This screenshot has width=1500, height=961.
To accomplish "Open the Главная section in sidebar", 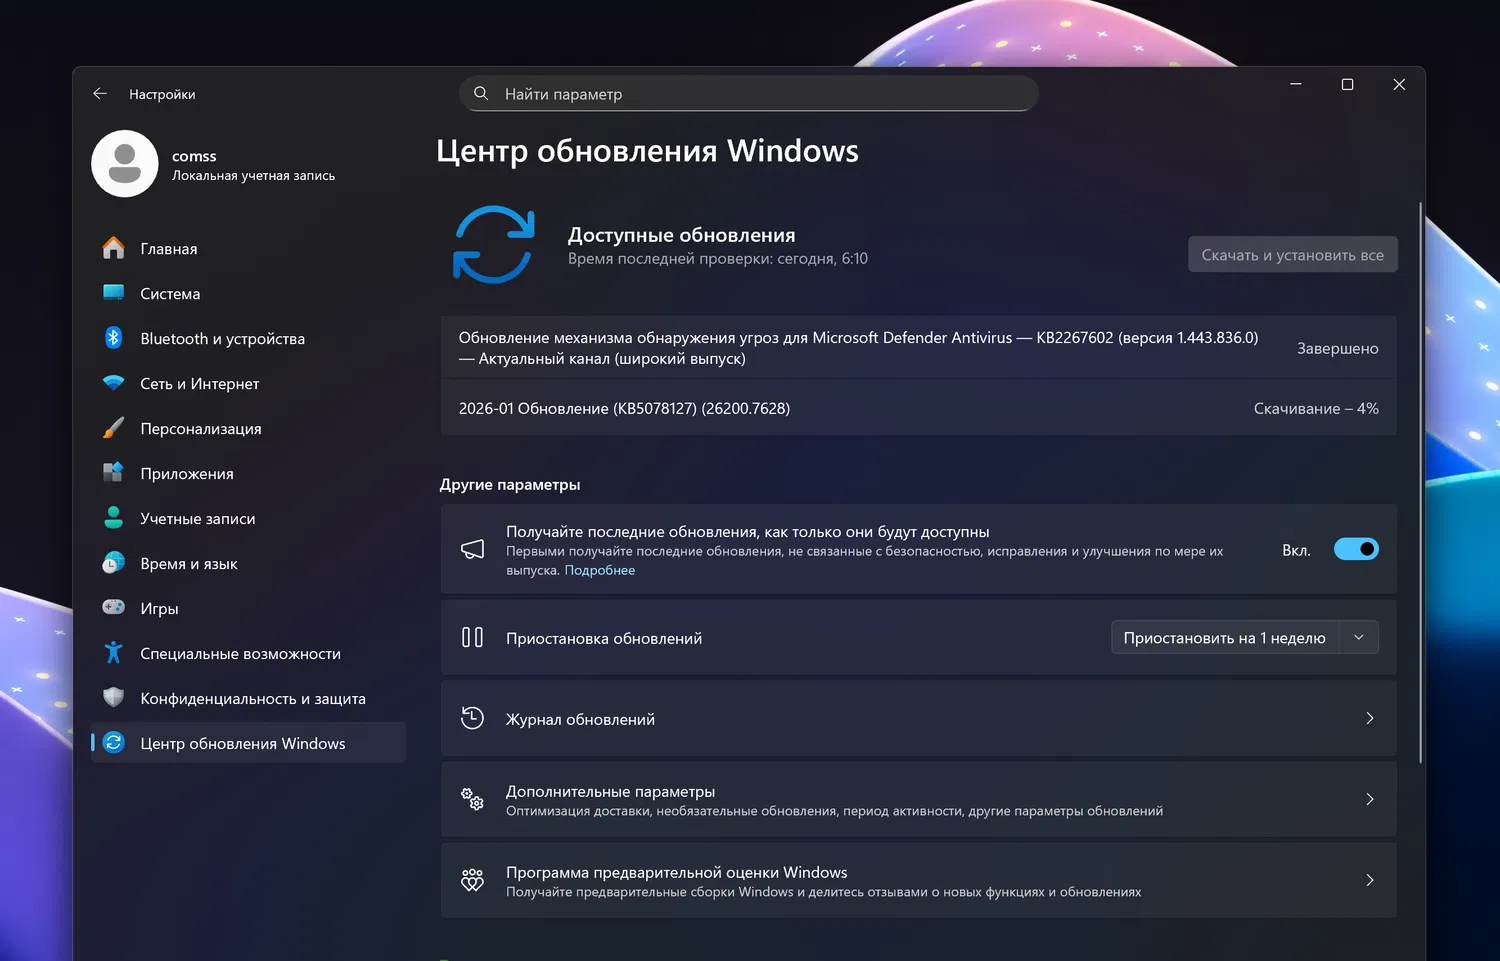I will [248, 248].
